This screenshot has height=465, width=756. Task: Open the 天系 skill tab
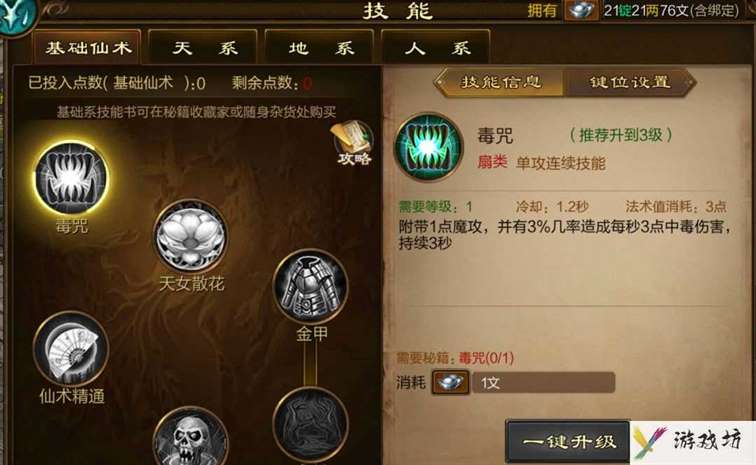tap(203, 47)
